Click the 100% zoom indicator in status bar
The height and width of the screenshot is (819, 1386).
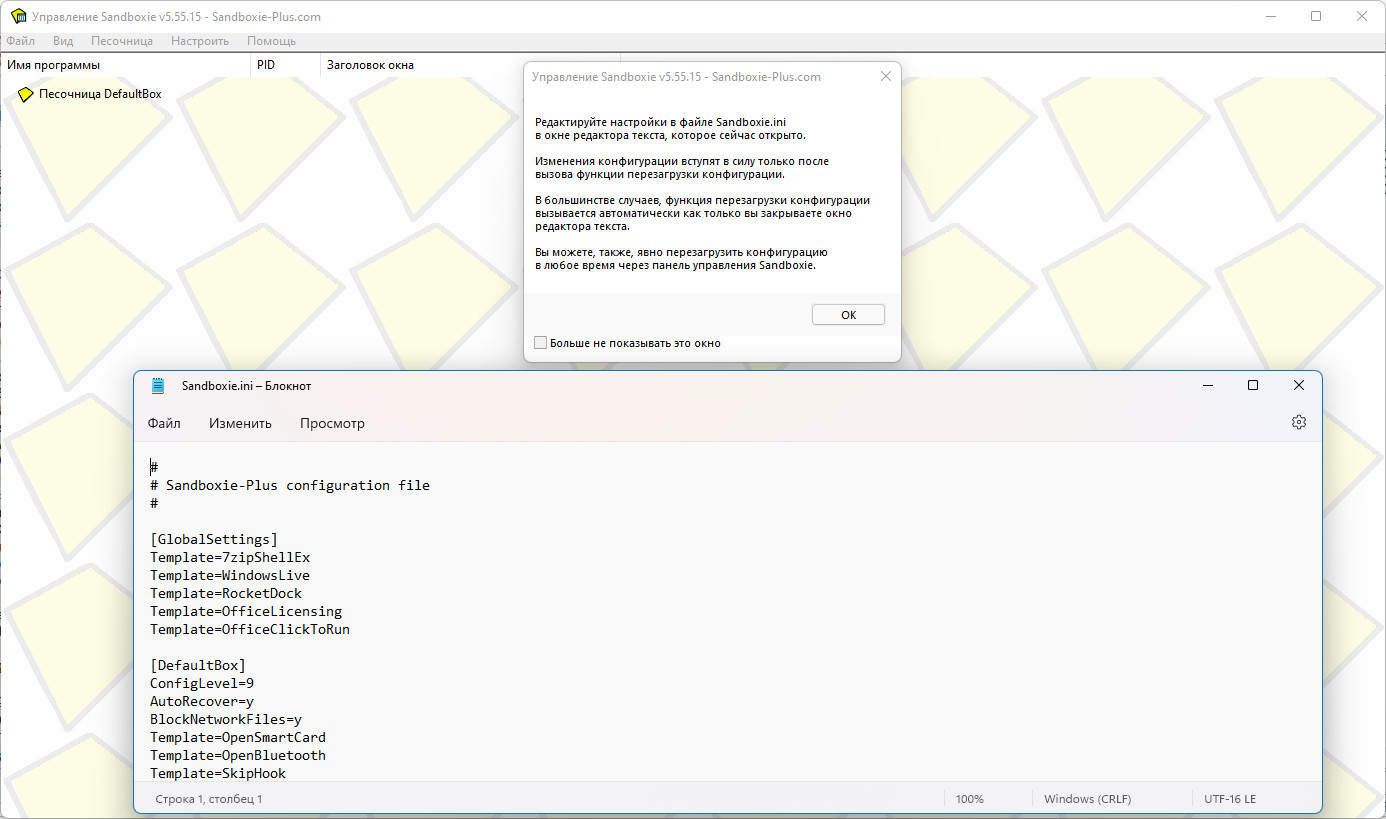[x=969, y=798]
